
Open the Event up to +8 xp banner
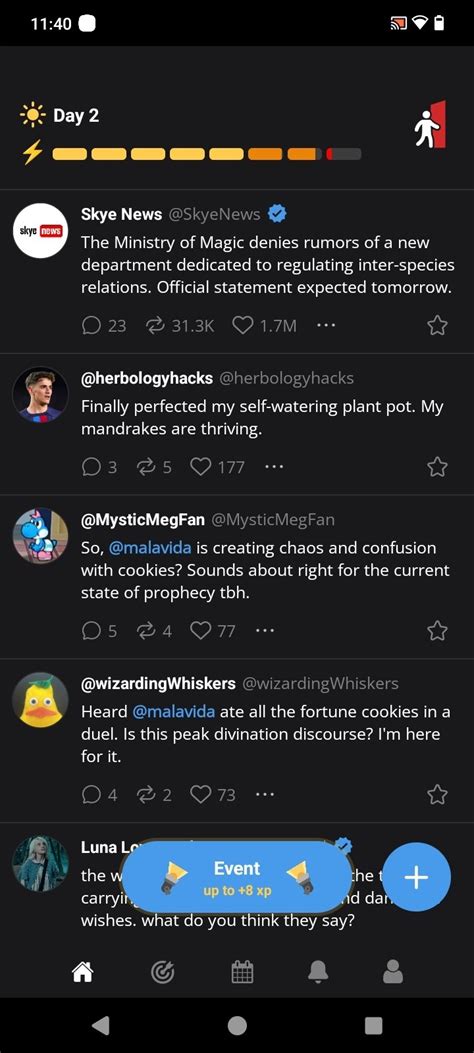[237, 877]
